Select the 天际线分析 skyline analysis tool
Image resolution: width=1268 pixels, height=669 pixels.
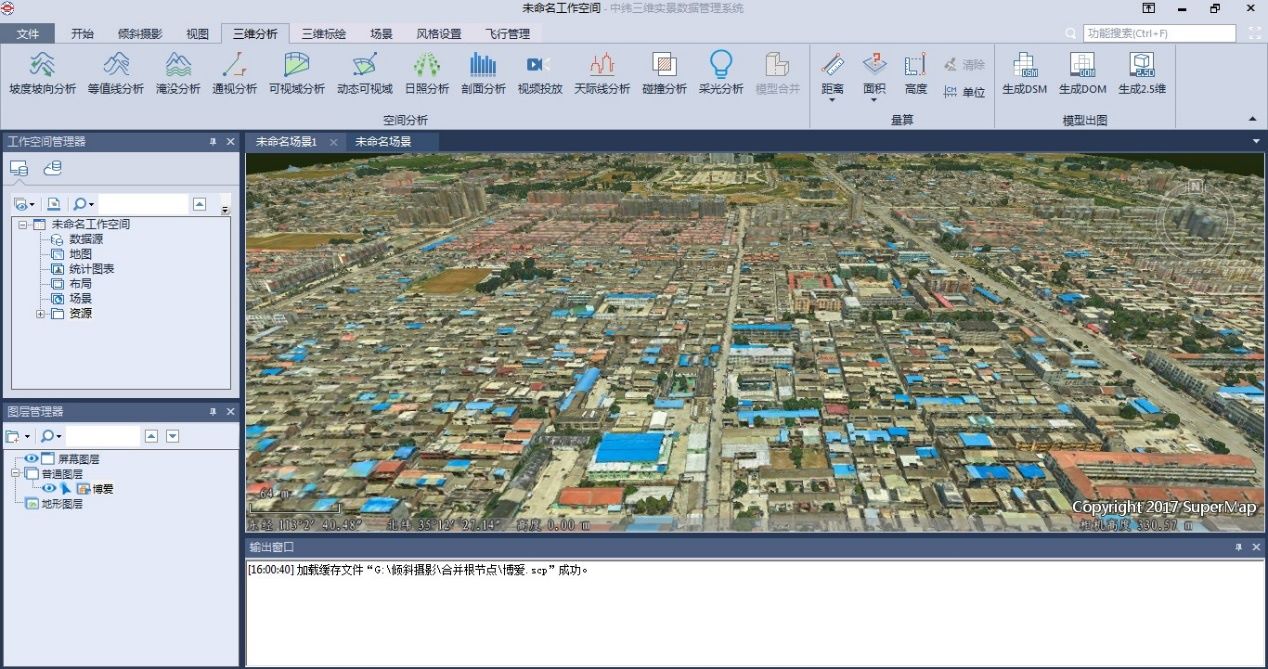click(602, 74)
